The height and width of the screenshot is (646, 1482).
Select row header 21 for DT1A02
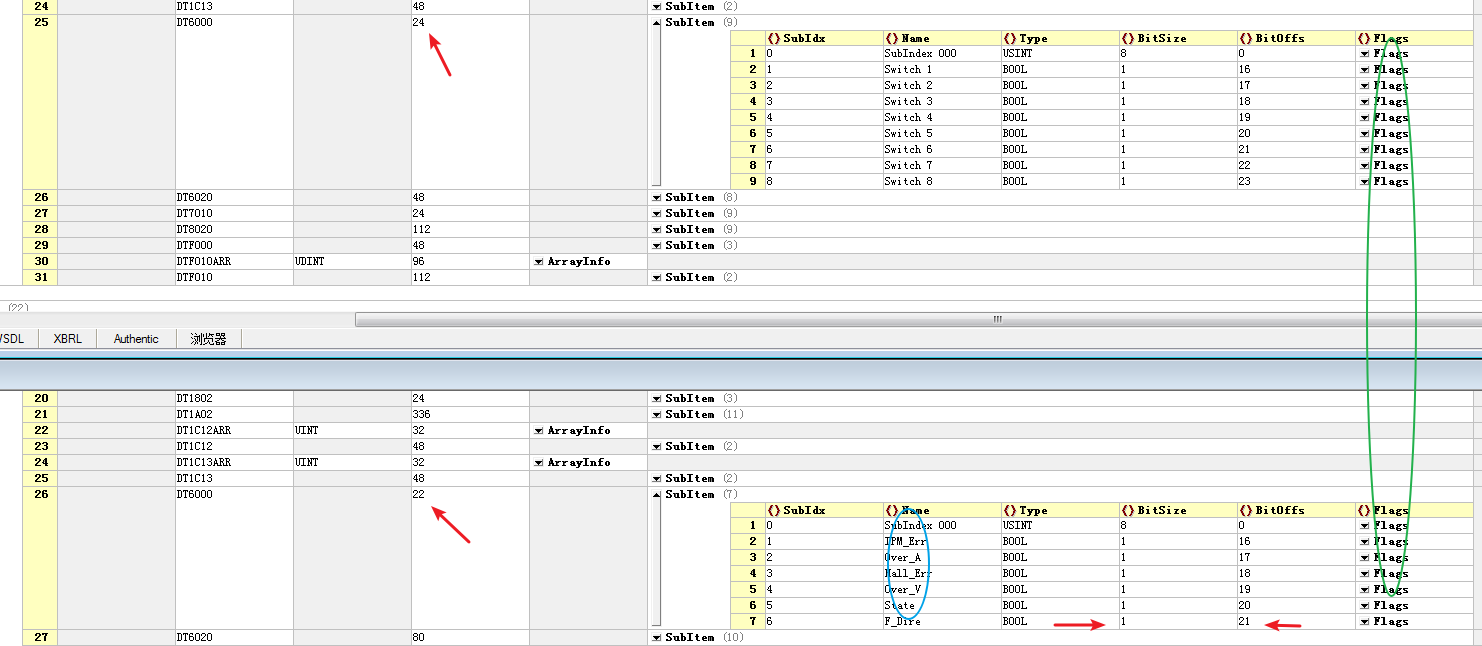tap(40, 415)
